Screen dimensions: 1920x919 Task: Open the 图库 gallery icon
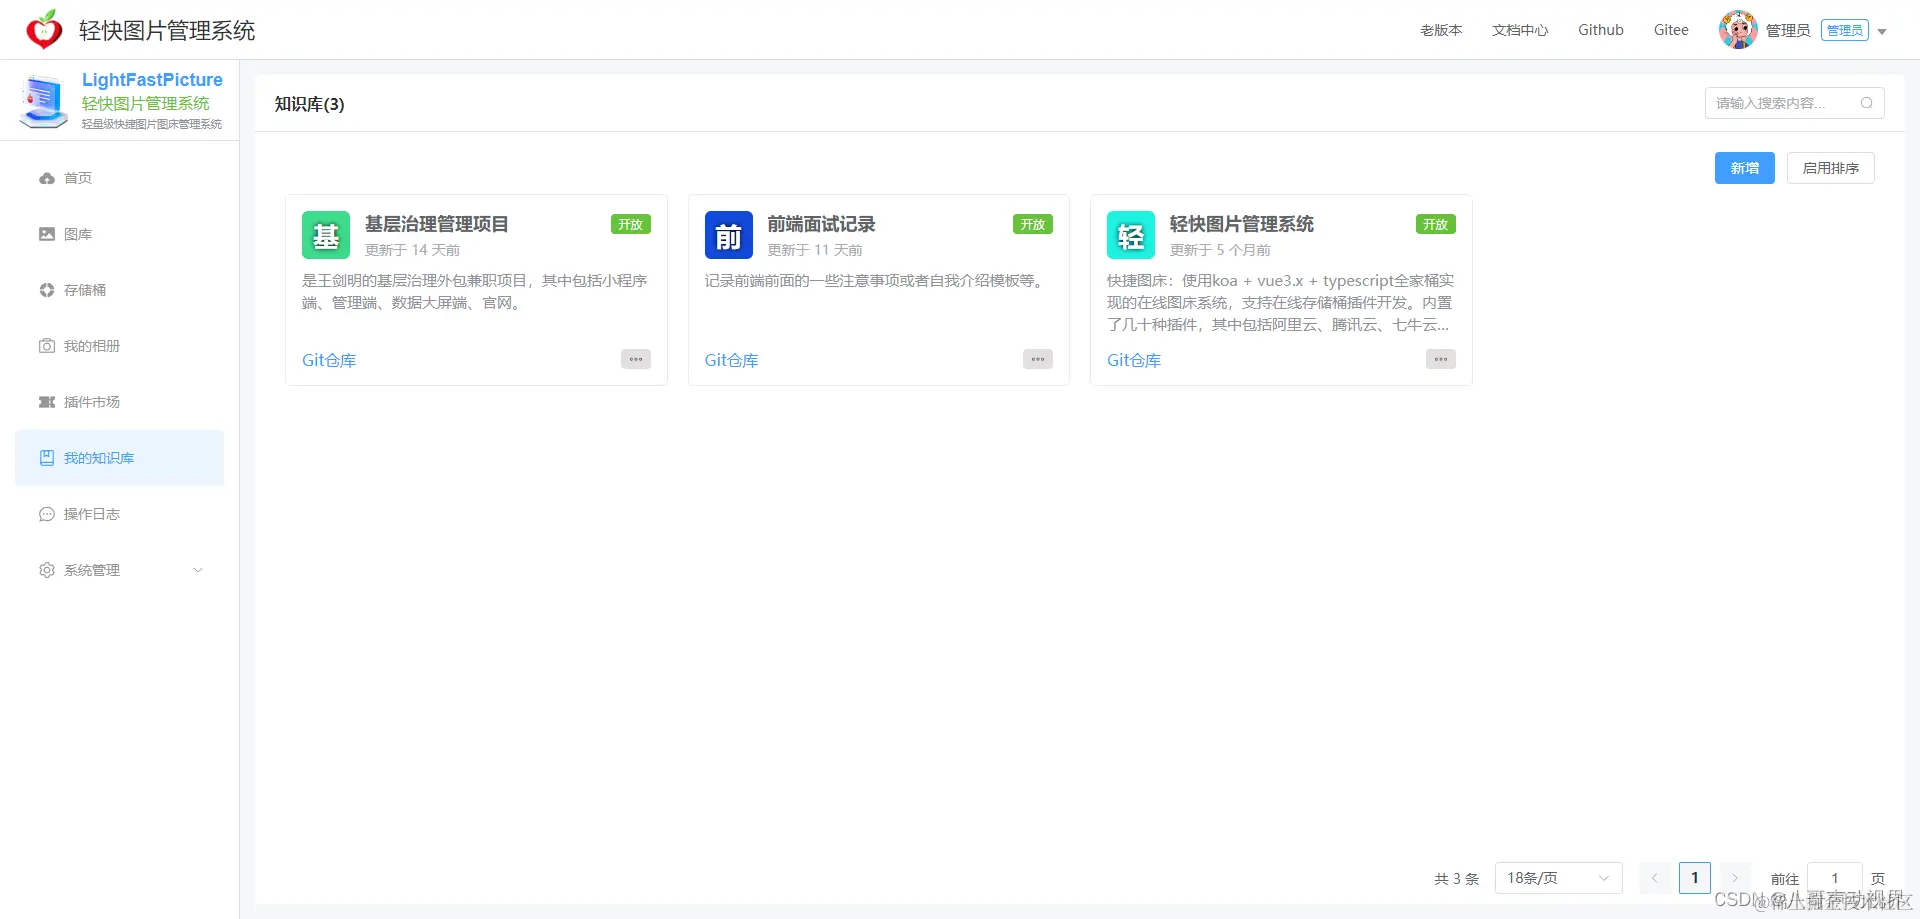47,234
